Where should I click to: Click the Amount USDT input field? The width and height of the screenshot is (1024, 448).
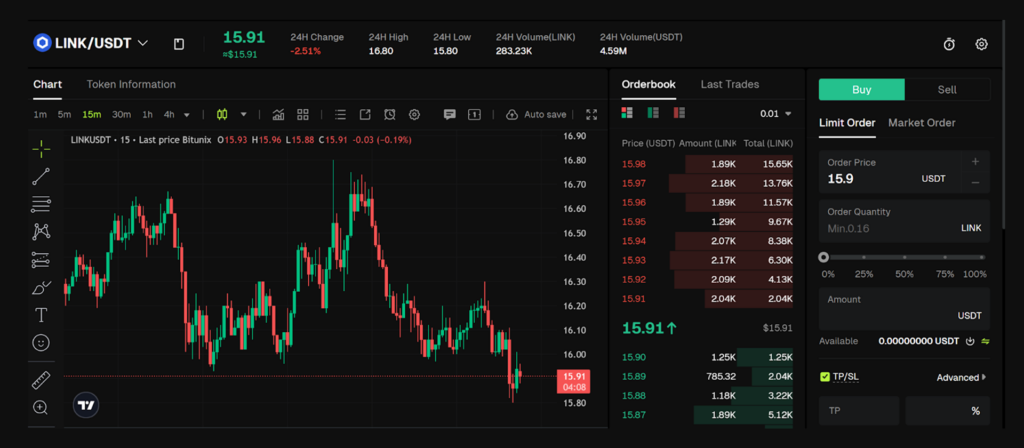[x=904, y=308]
